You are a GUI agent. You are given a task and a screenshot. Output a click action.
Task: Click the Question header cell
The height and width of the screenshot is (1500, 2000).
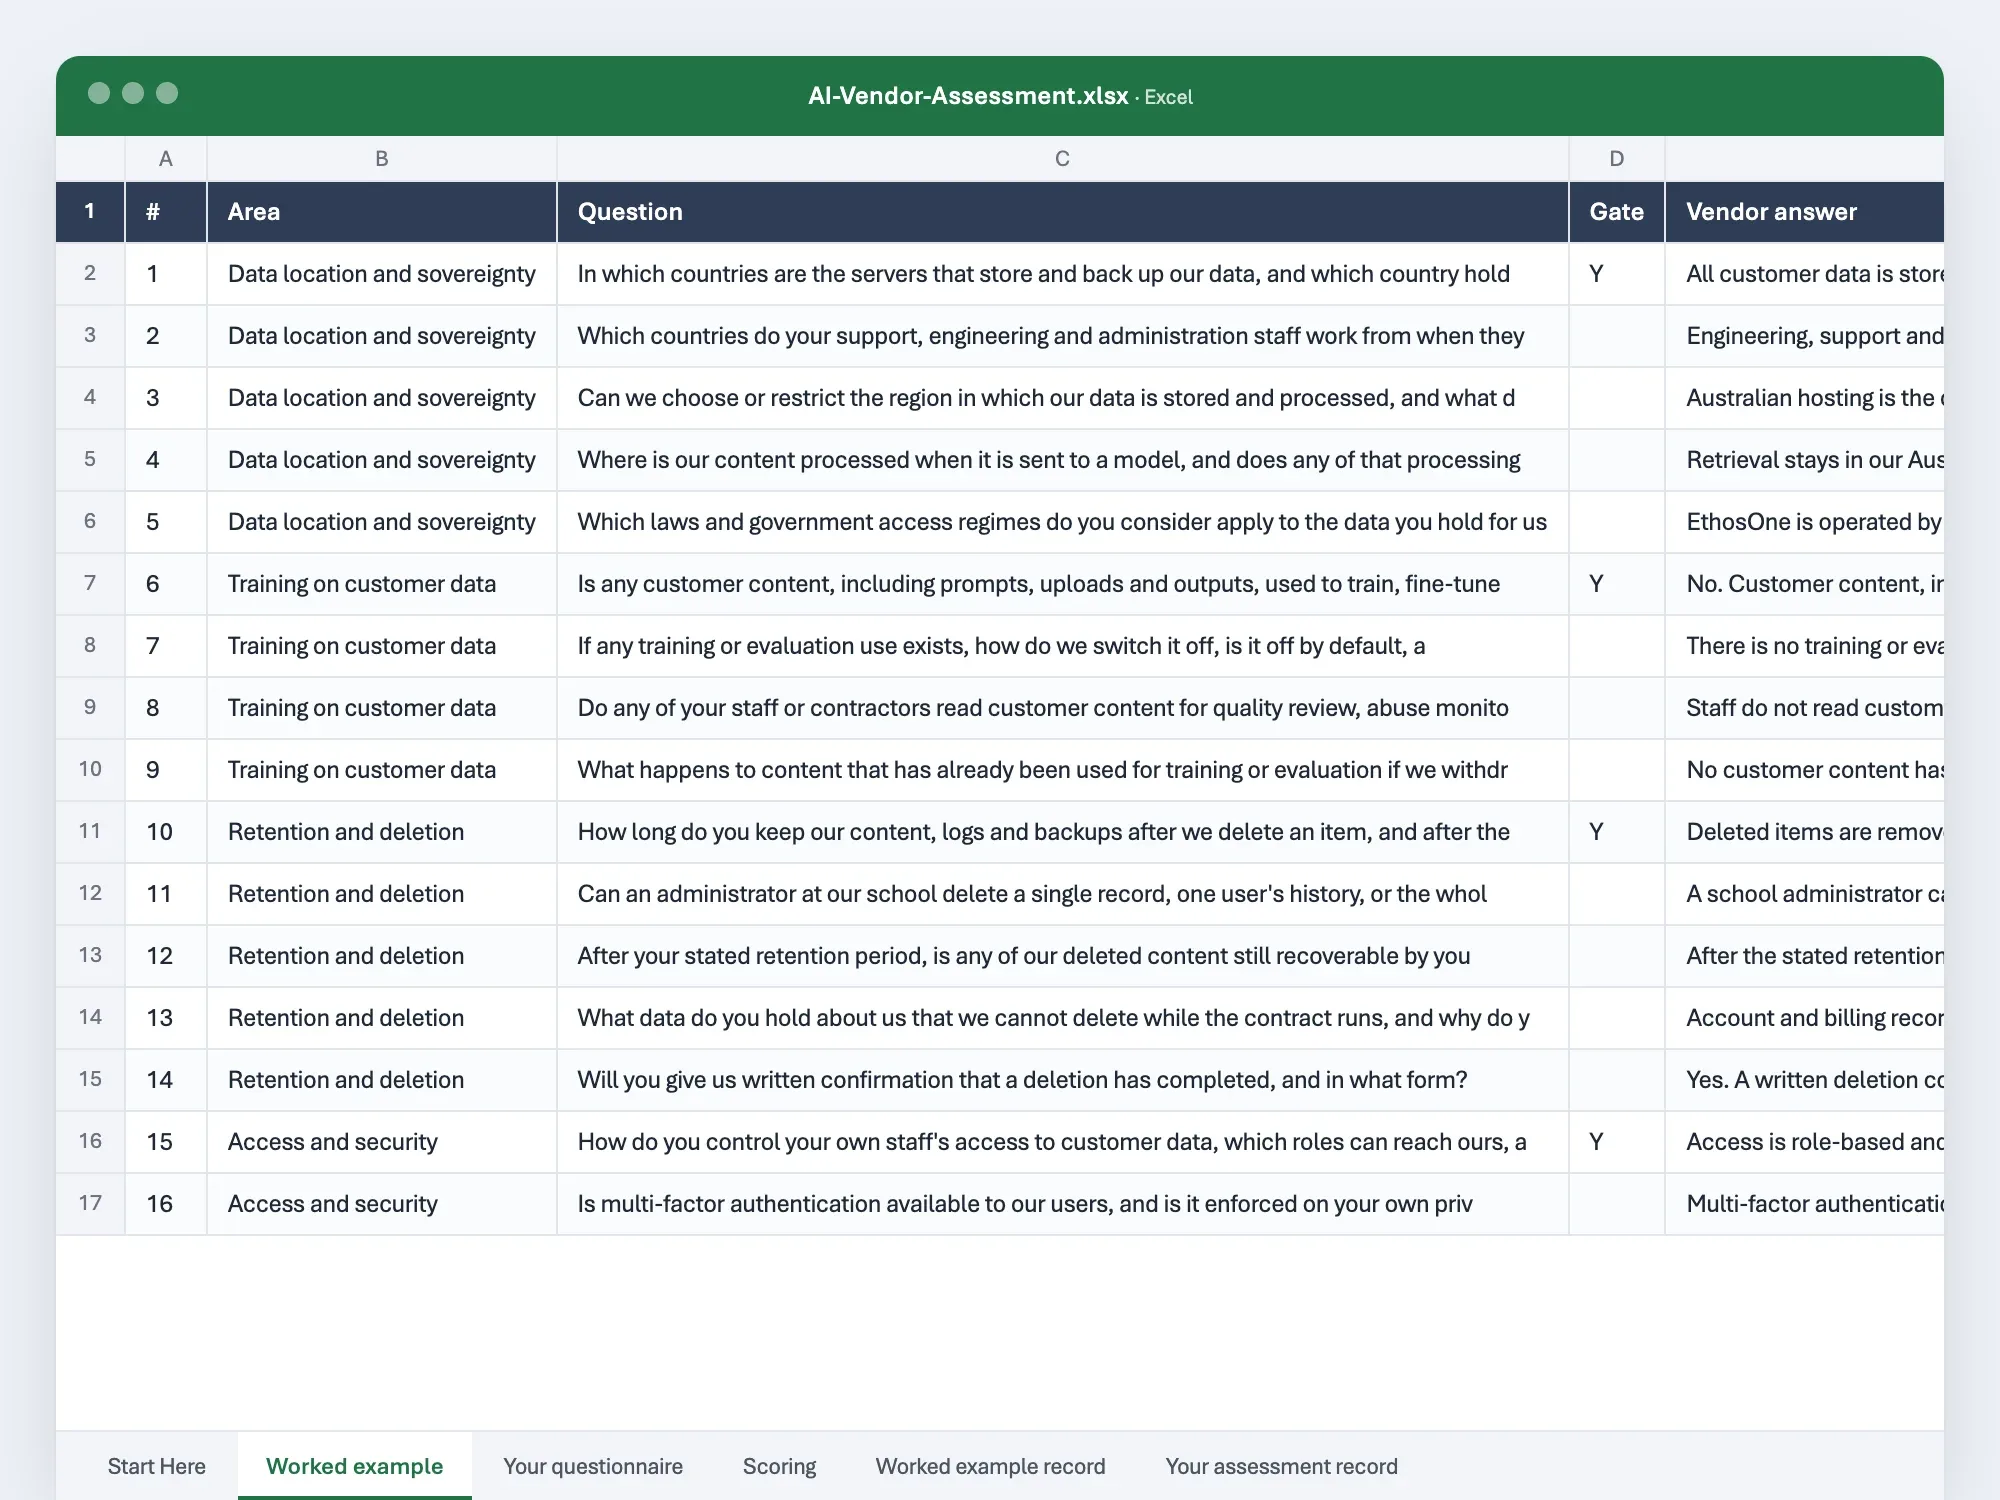point(1063,212)
